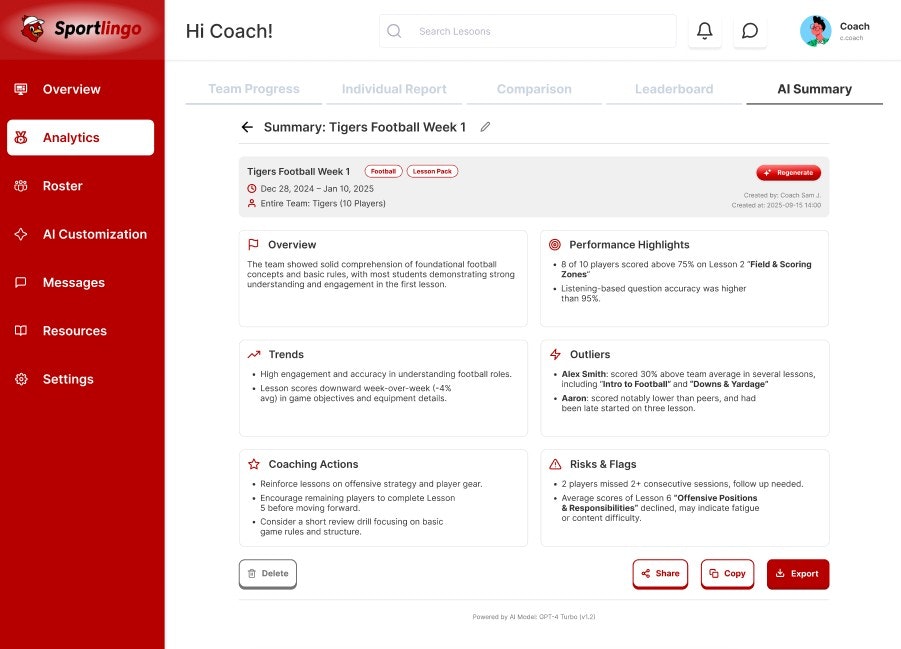Delete this summary
This screenshot has height=649, width=901.
click(x=268, y=574)
